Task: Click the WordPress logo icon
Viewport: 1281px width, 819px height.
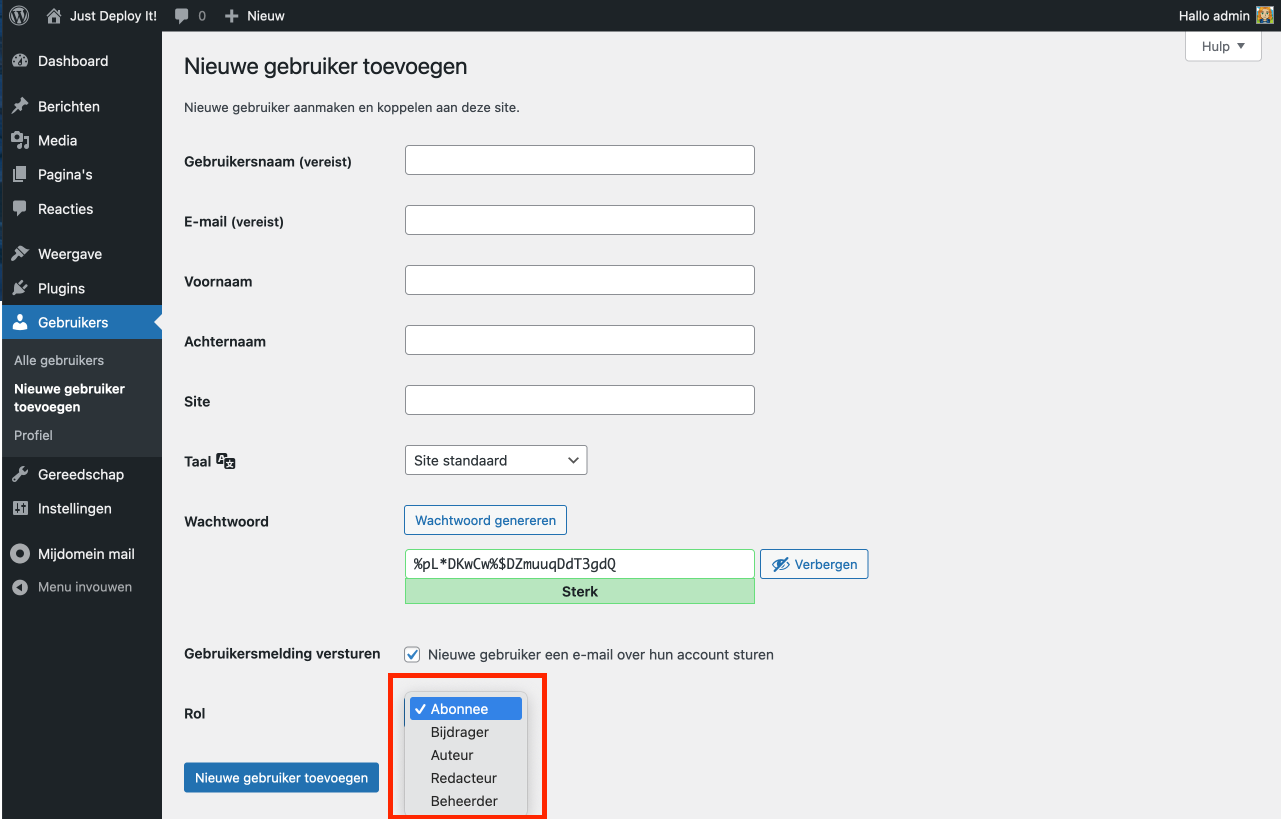Action: point(19,16)
